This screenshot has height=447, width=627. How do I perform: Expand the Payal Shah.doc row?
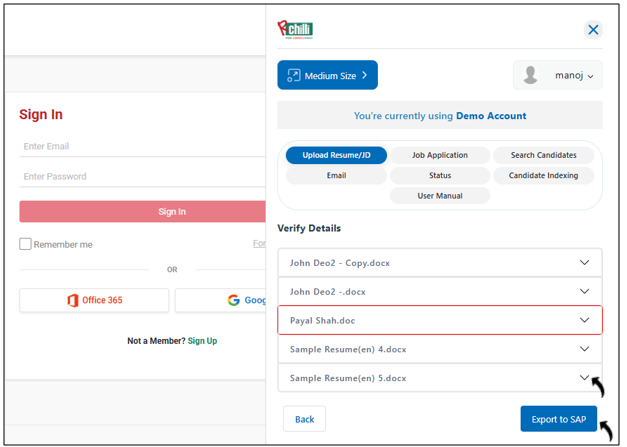585,320
